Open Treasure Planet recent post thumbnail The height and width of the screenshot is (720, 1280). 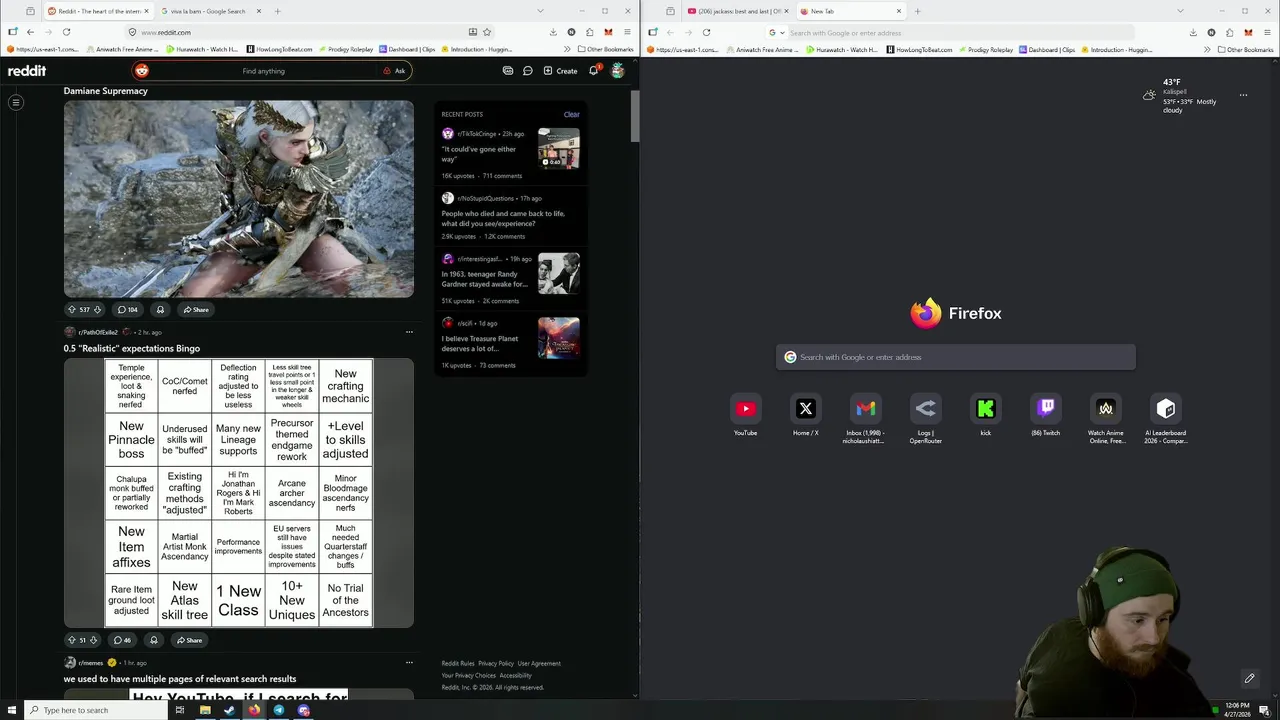coord(558,338)
